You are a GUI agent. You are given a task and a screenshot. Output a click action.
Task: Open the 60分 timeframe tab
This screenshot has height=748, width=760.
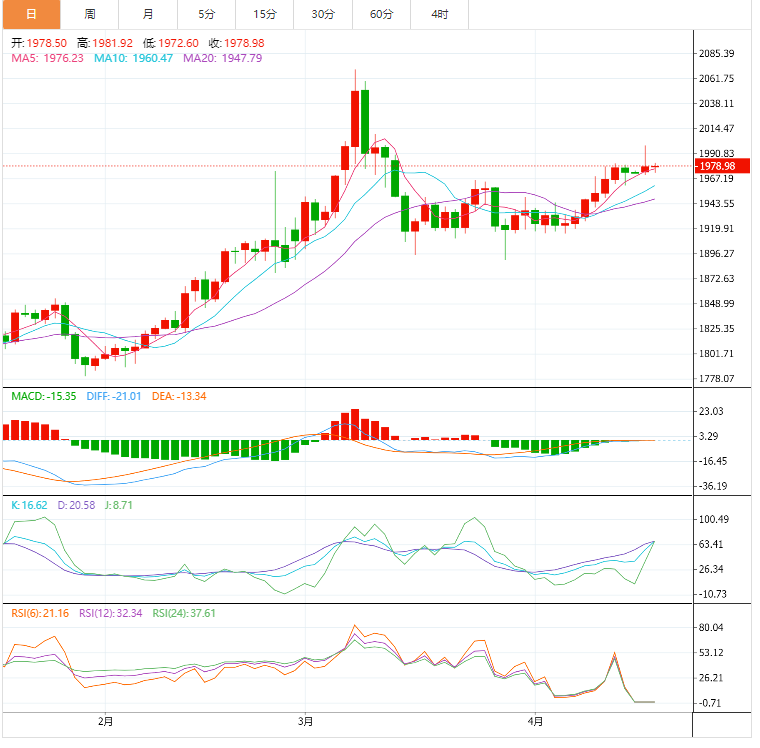[x=381, y=14]
